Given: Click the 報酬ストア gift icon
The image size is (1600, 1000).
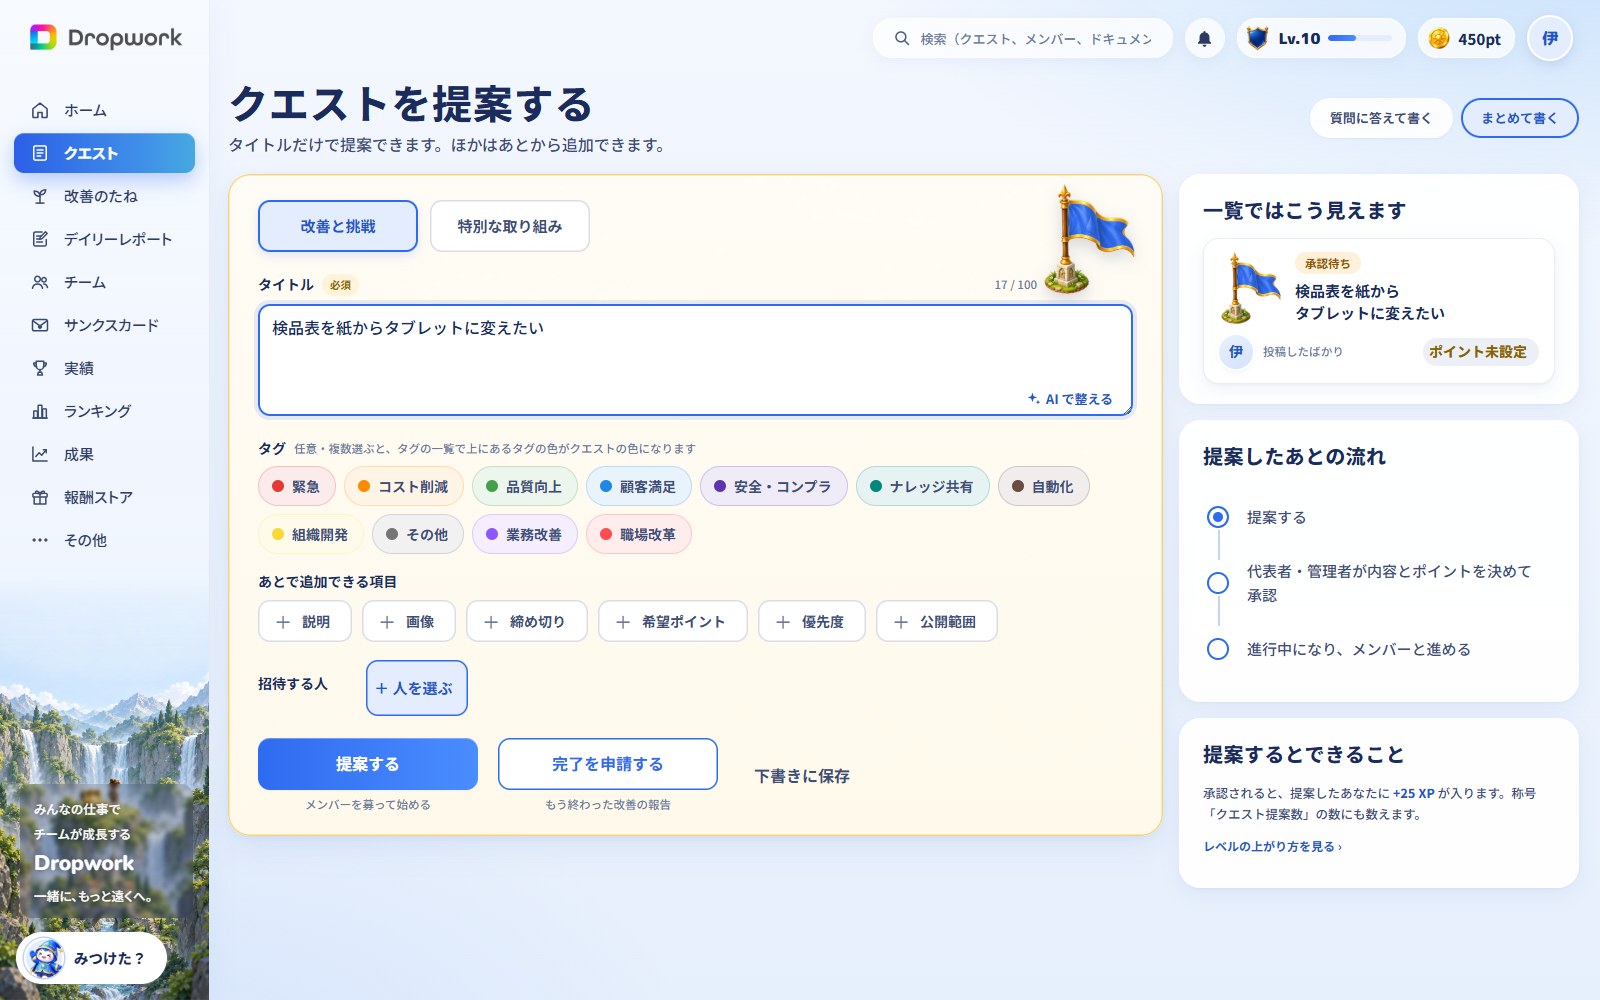Looking at the screenshot, I should (40, 497).
